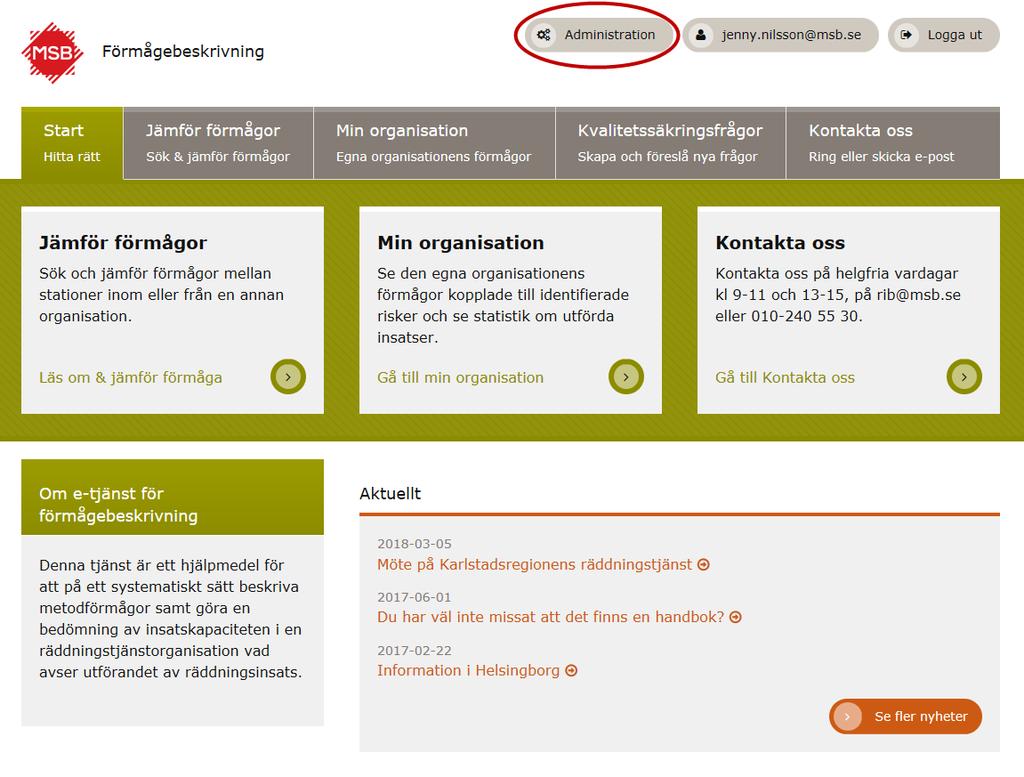Select the Start tab
This screenshot has height=777, width=1024.
point(72,143)
